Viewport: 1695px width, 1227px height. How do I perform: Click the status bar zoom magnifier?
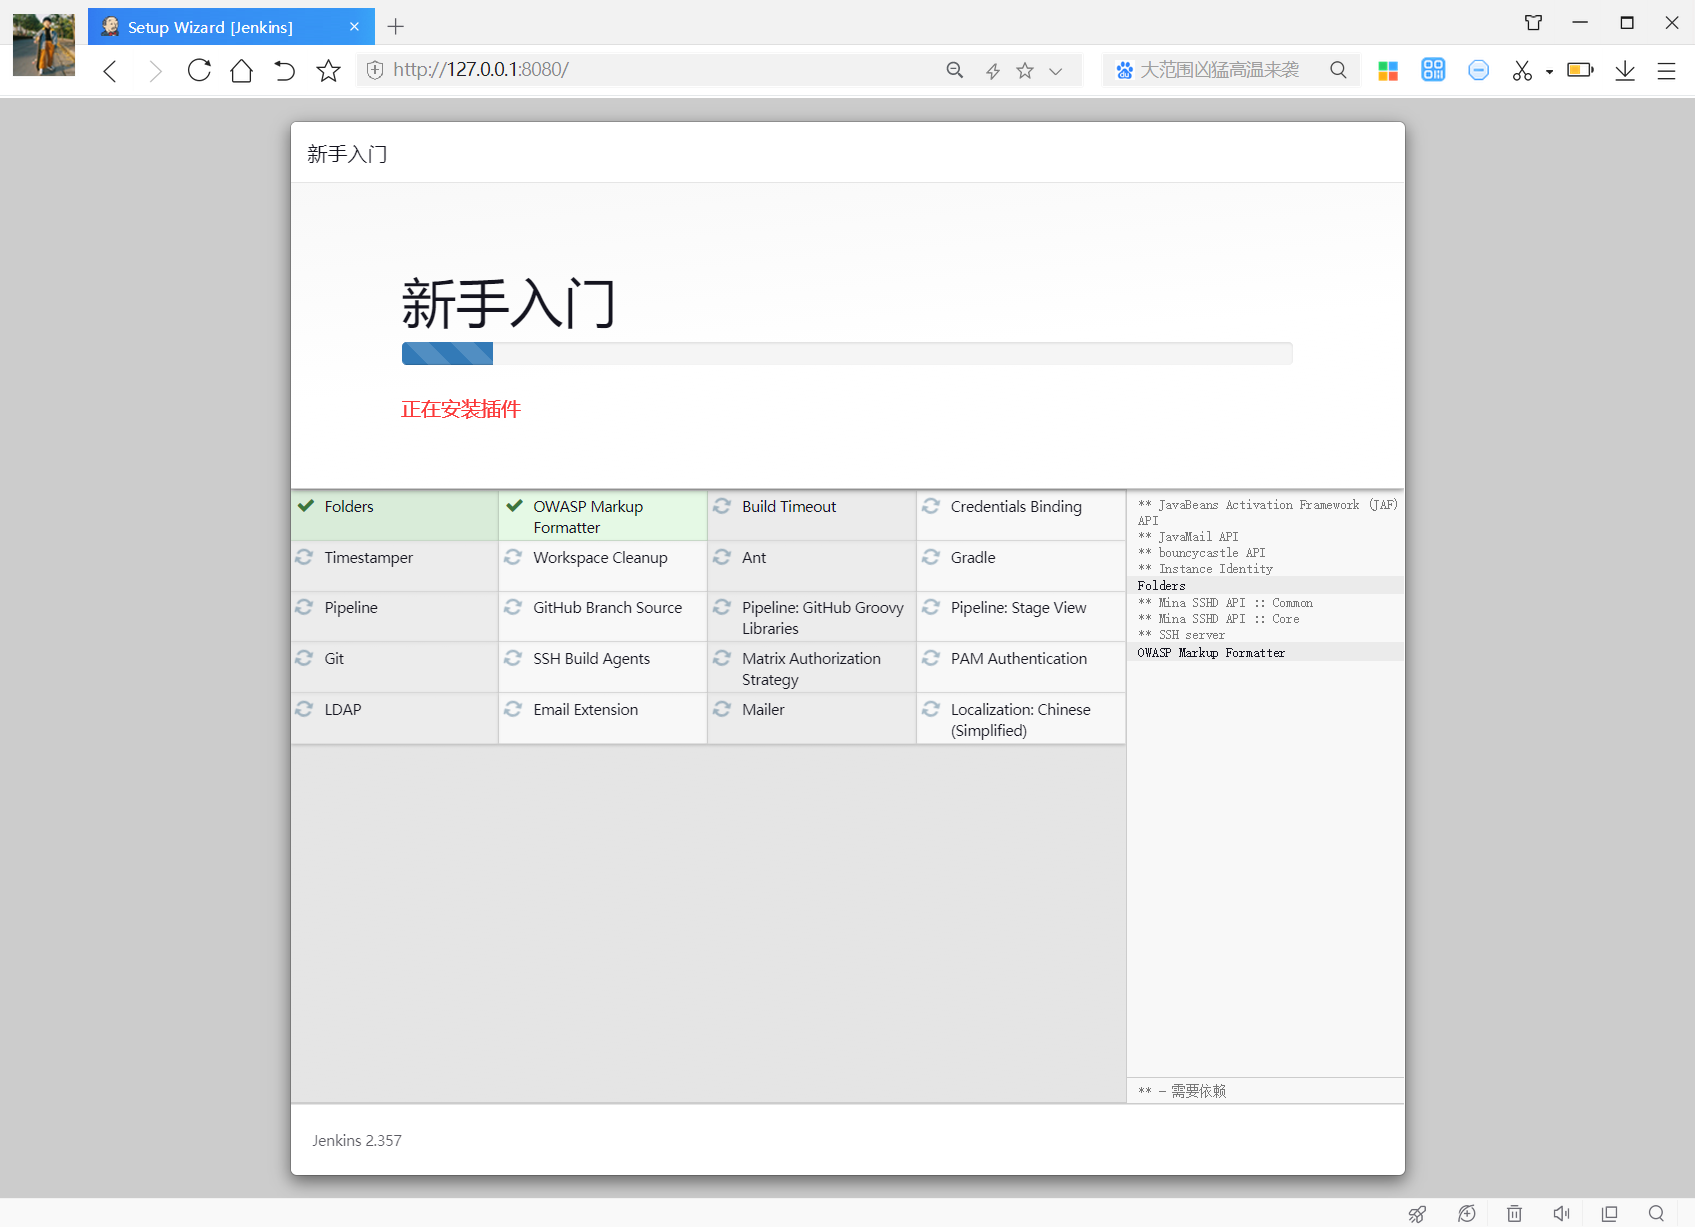(1657, 1213)
